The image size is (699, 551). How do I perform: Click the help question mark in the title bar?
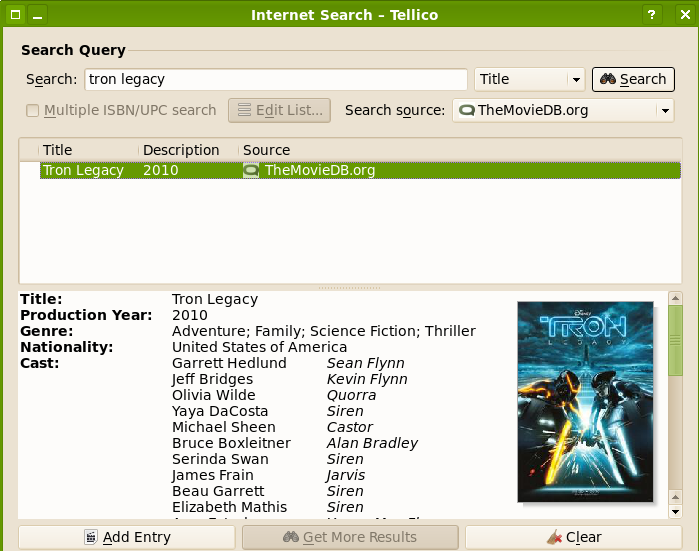click(x=652, y=15)
